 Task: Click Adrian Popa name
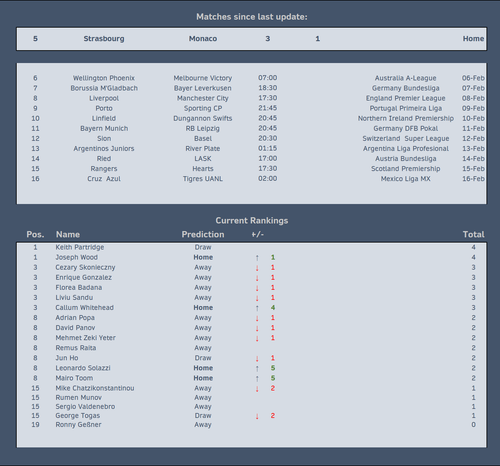(x=75, y=318)
